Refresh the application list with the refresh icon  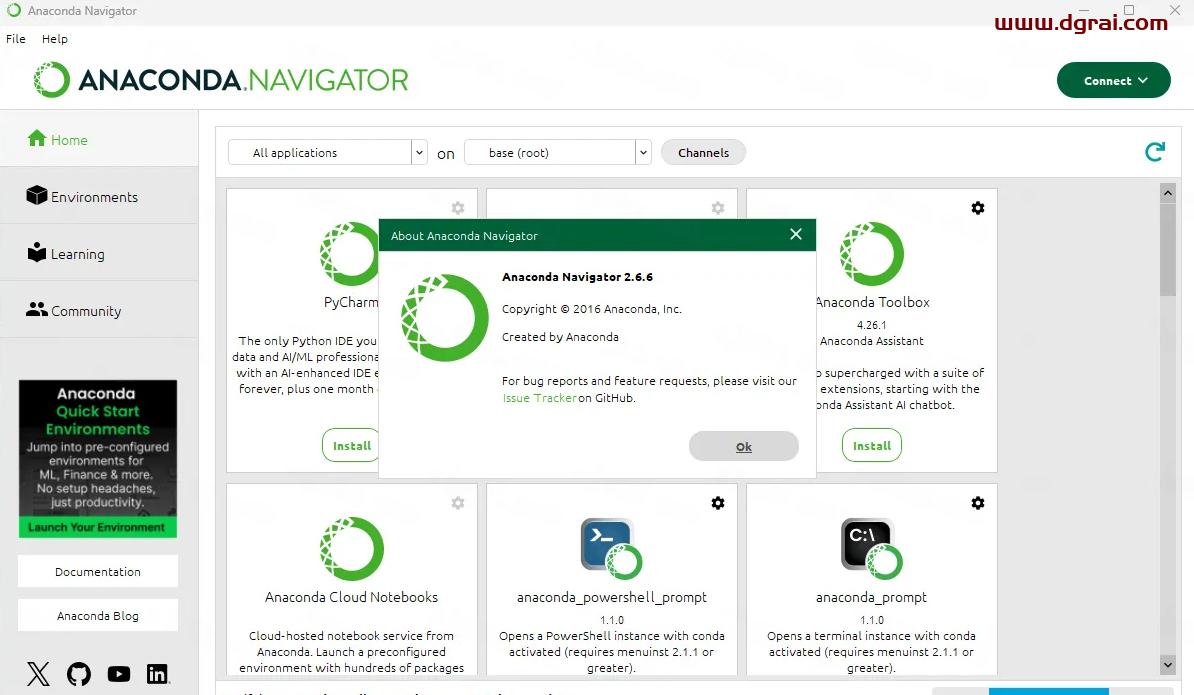[x=1154, y=151]
